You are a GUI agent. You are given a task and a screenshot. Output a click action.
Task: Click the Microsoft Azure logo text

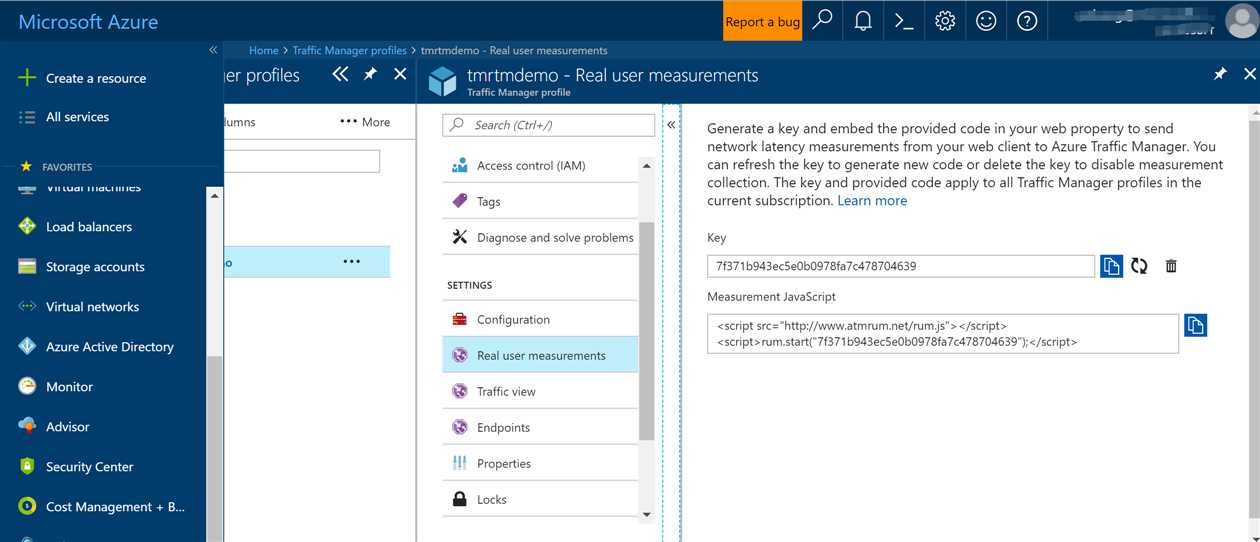click(88, 21)
